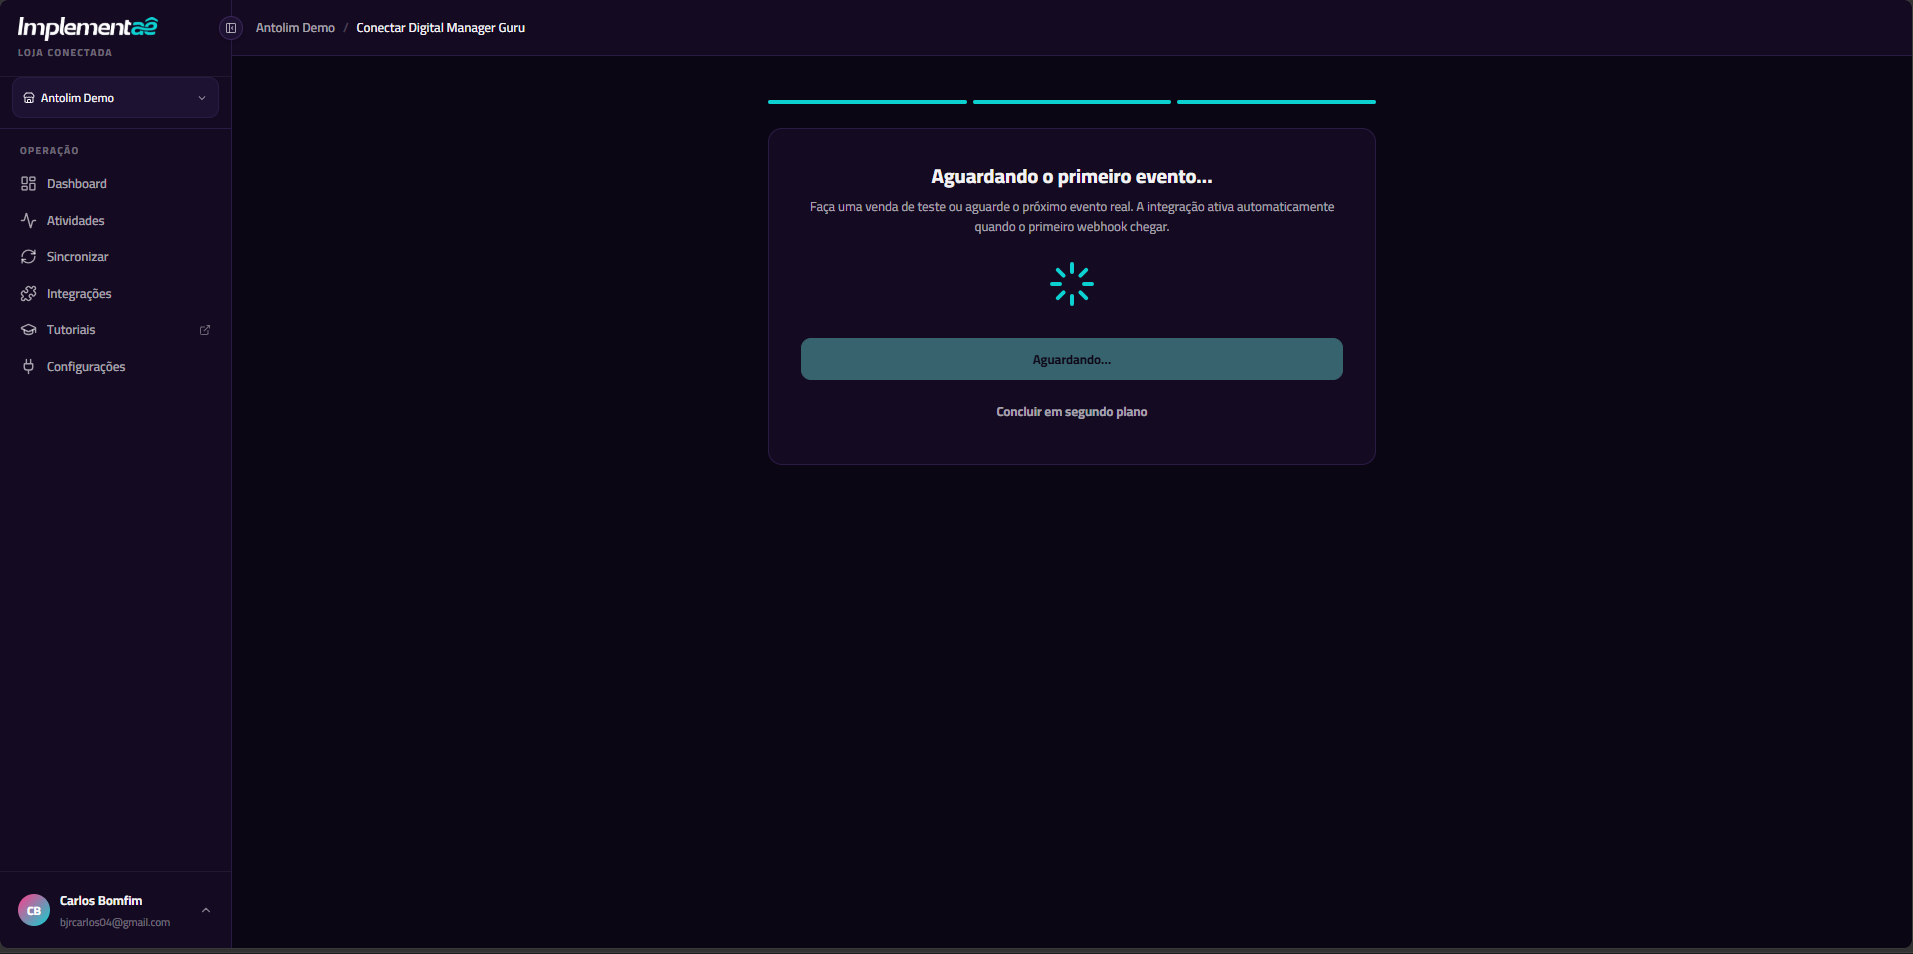Click the OPERAÇÃO section label
1913x954 pixels.
pos(49,151)
